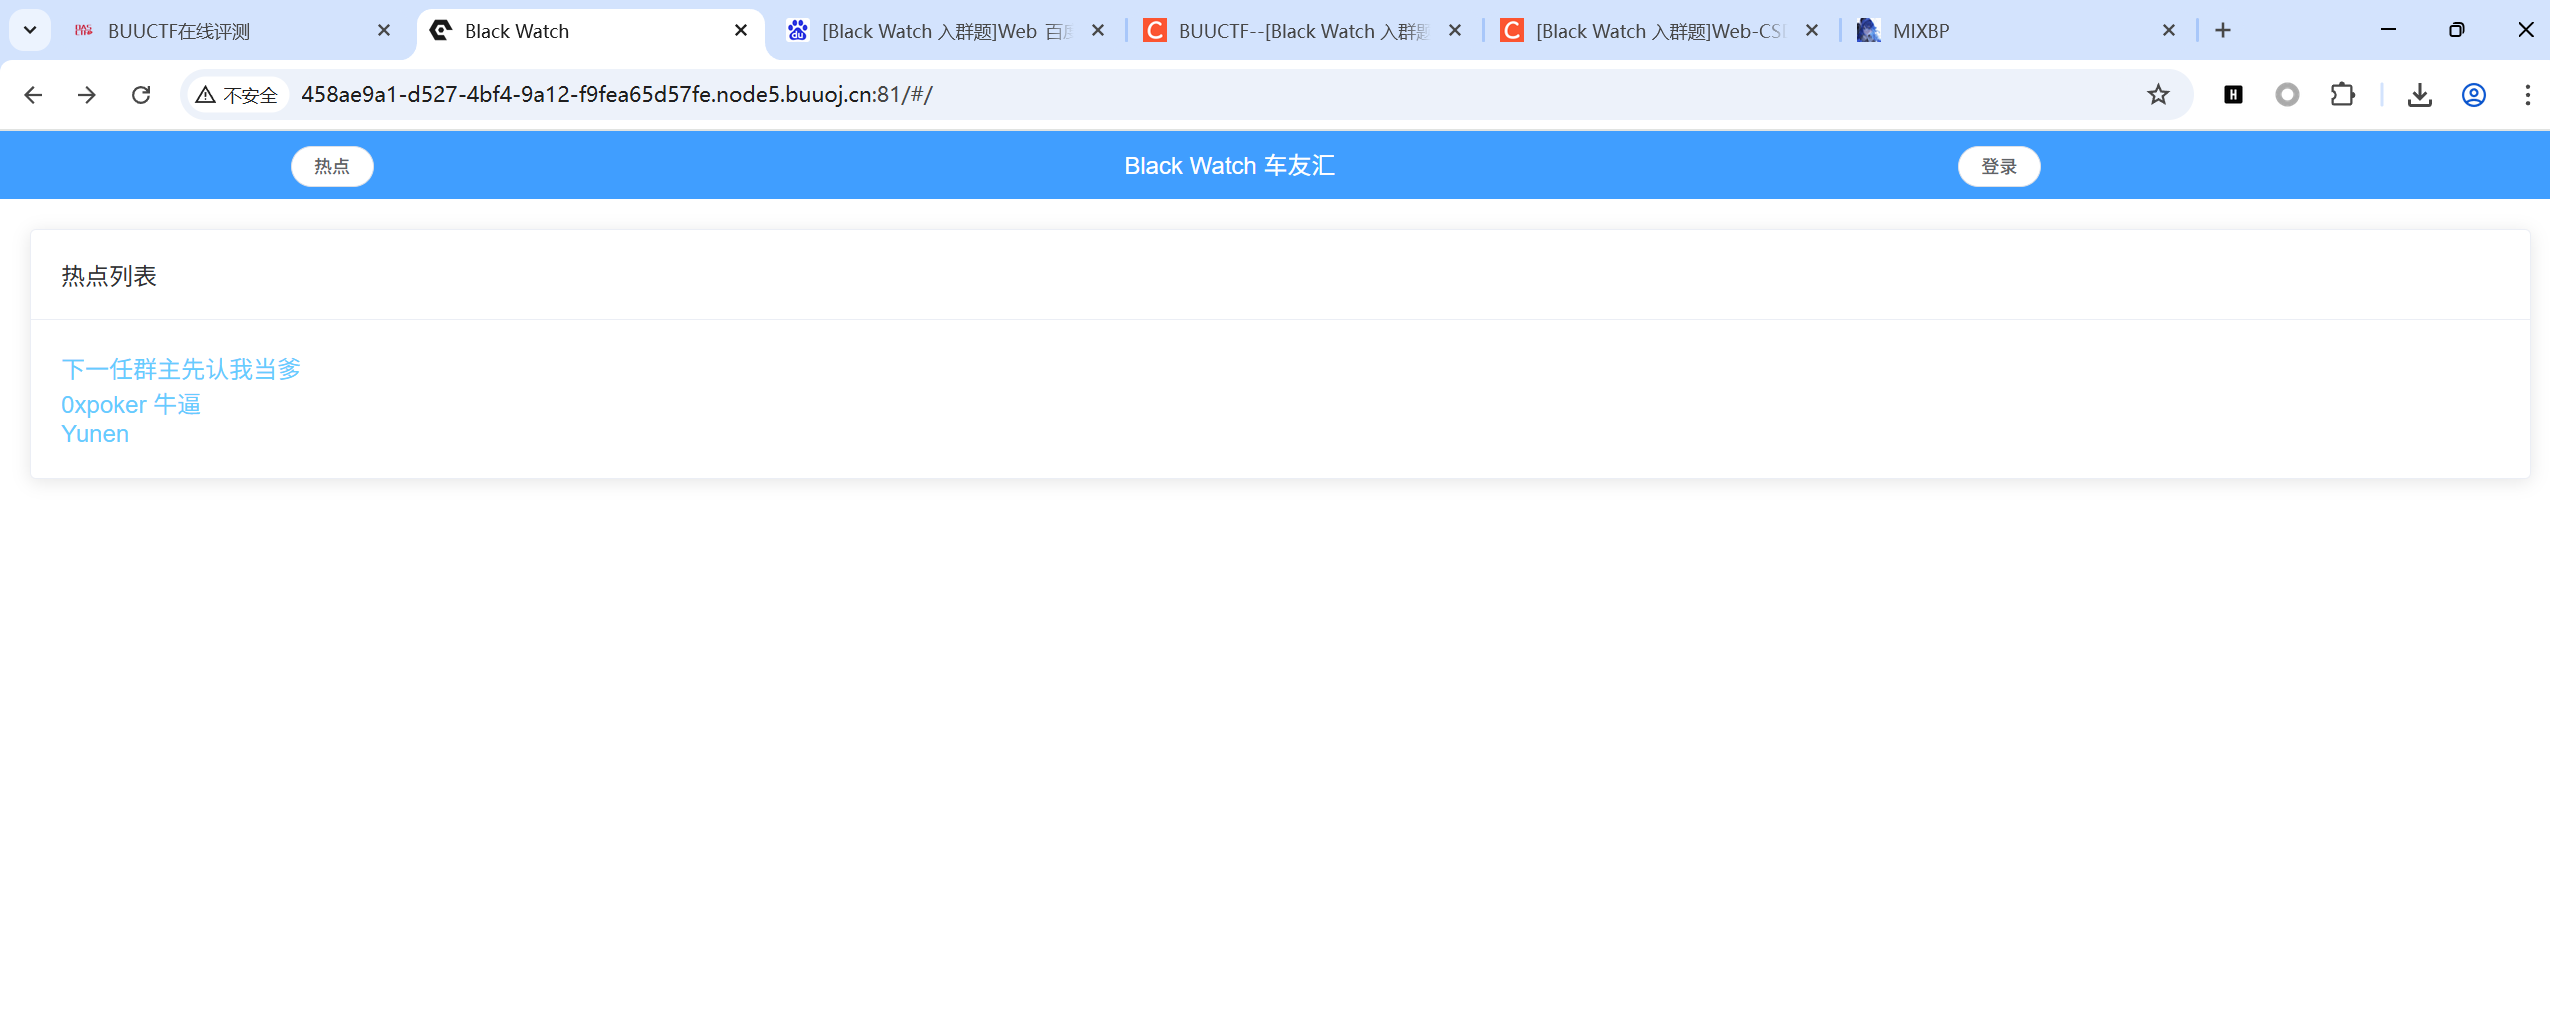This screenshot has height=1023, width=2550.
Task: Open a new tab with plus button
Action: (x=2222, y=30)
